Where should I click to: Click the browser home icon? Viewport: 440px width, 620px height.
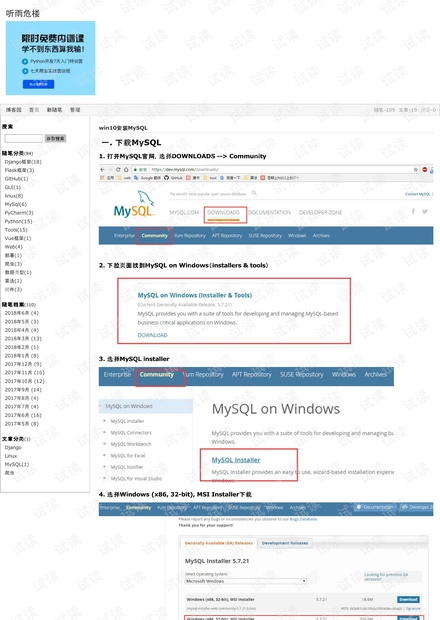click(x=126, y=169)
